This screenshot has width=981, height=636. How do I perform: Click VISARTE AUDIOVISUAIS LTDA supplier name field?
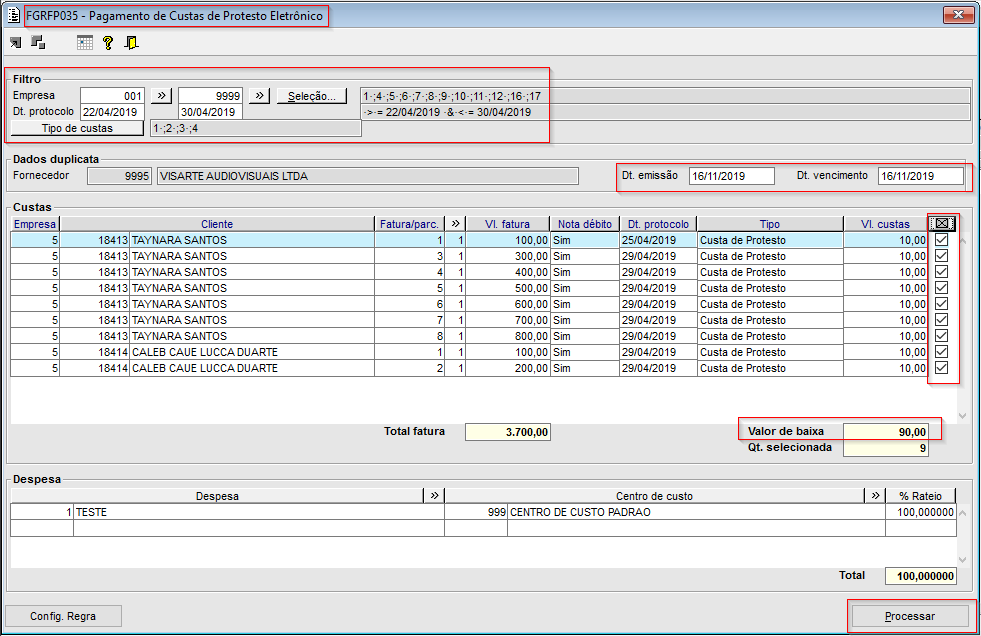coord(368,176)
